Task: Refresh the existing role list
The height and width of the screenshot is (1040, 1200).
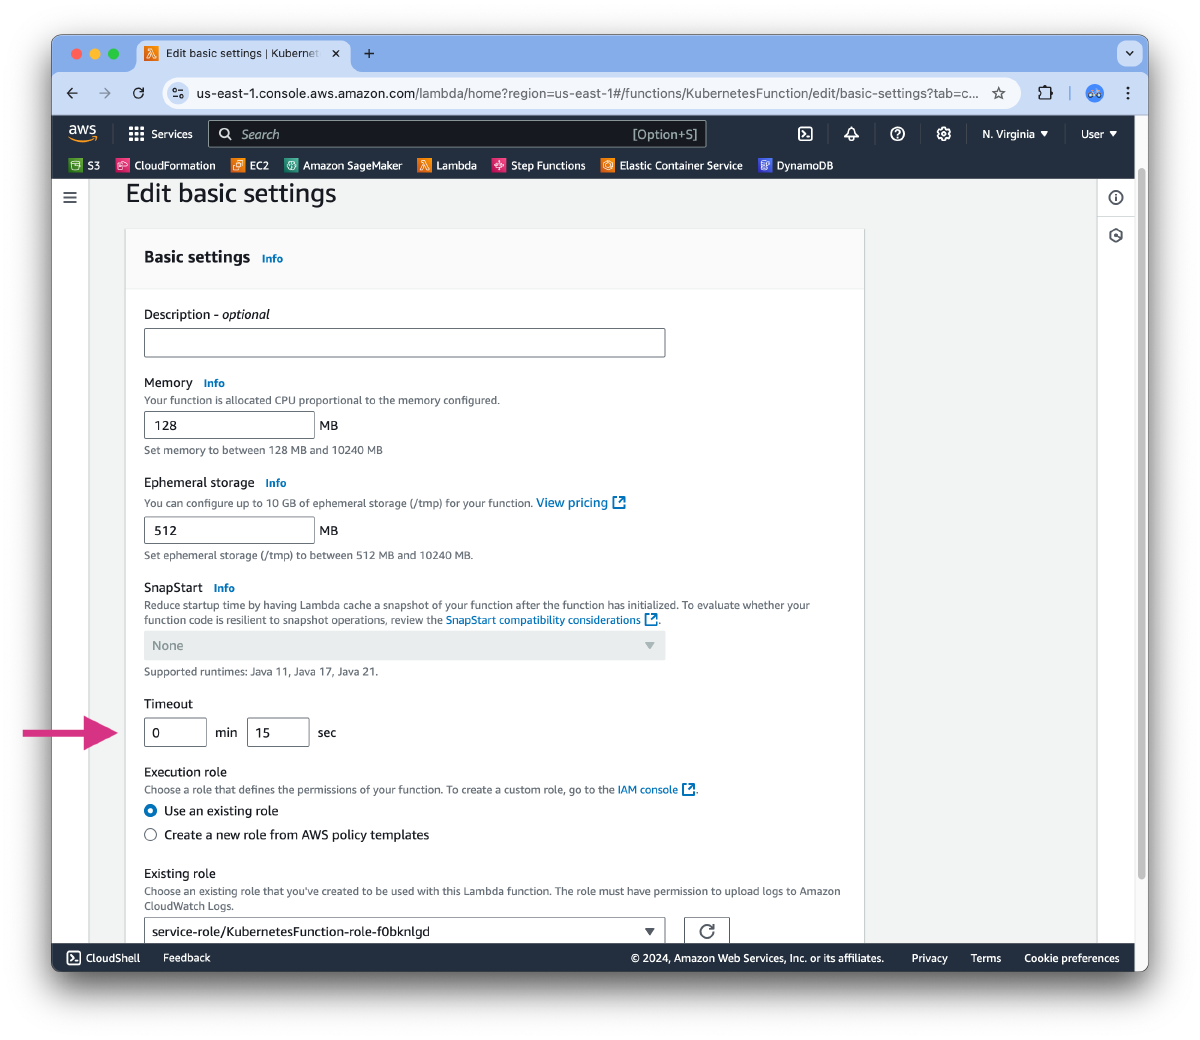Action: pyautogui.click(x=707, y=931)
